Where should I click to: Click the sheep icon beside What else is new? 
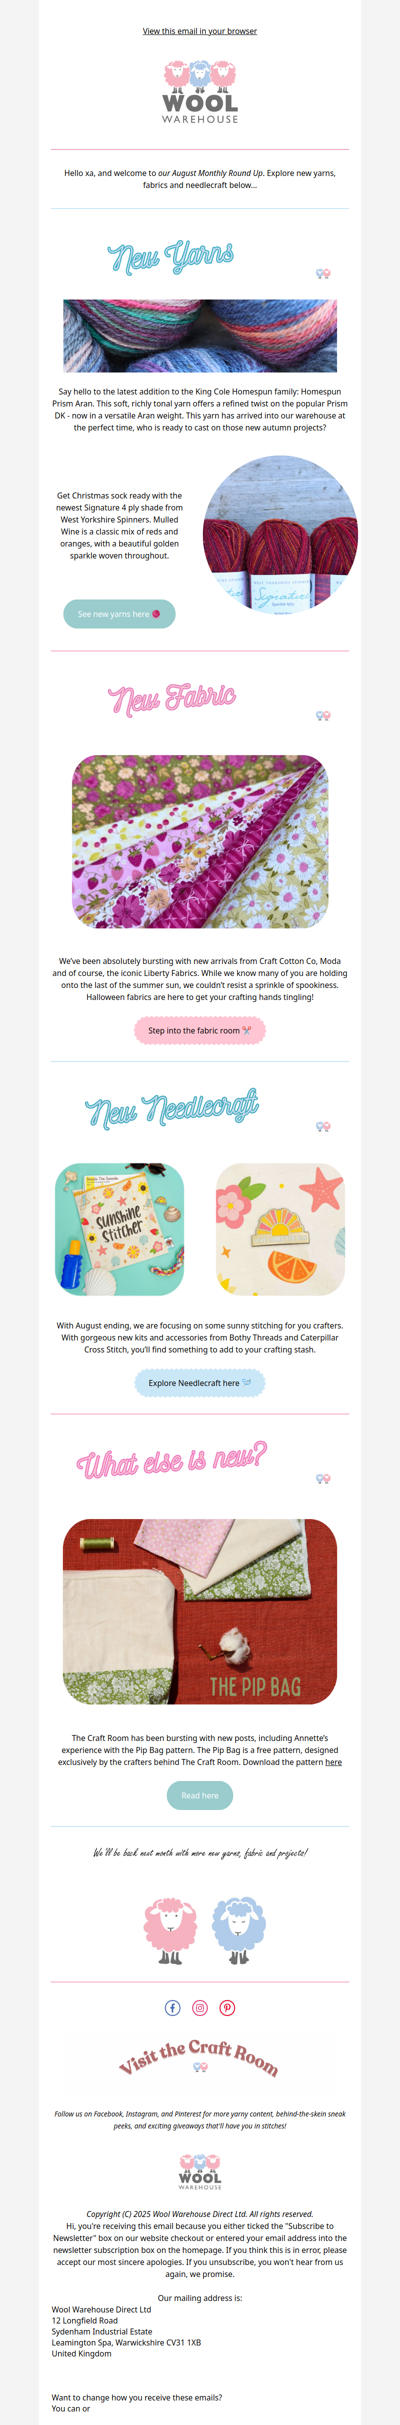coord(323,1478)
